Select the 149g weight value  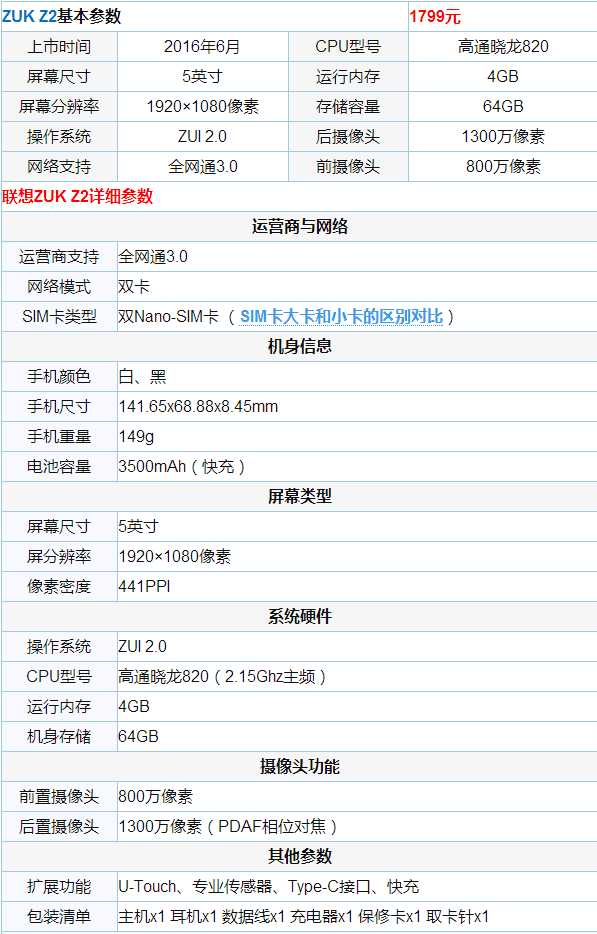click(x=136, y=437)
